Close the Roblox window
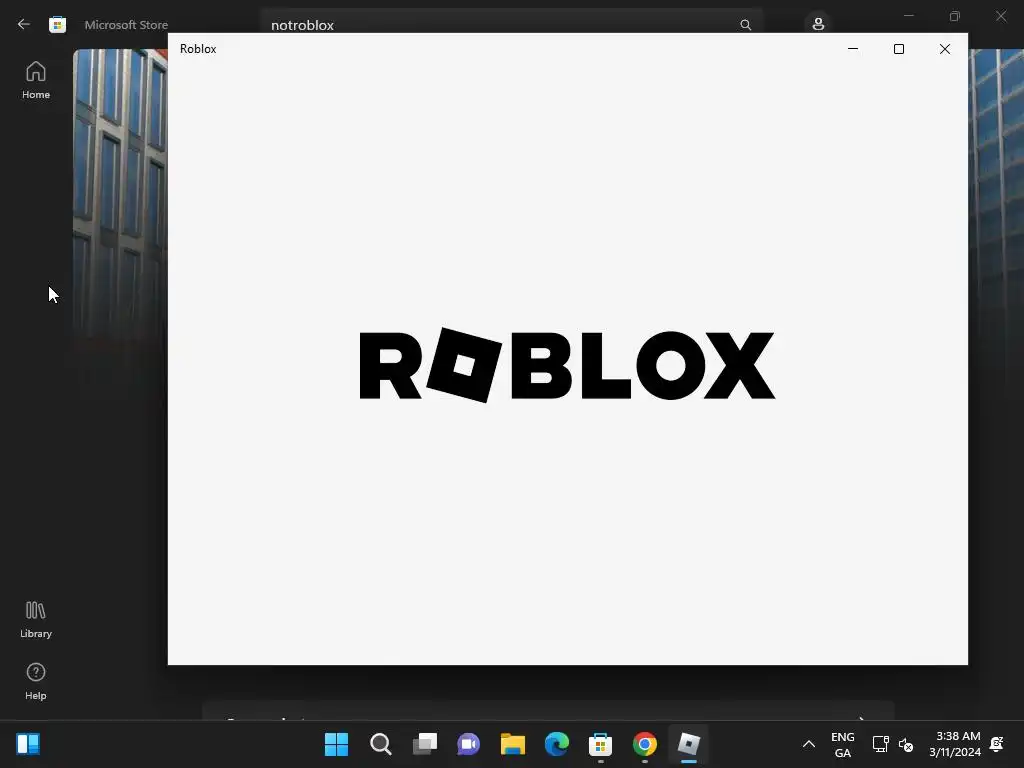 click(x=944, y=49)
